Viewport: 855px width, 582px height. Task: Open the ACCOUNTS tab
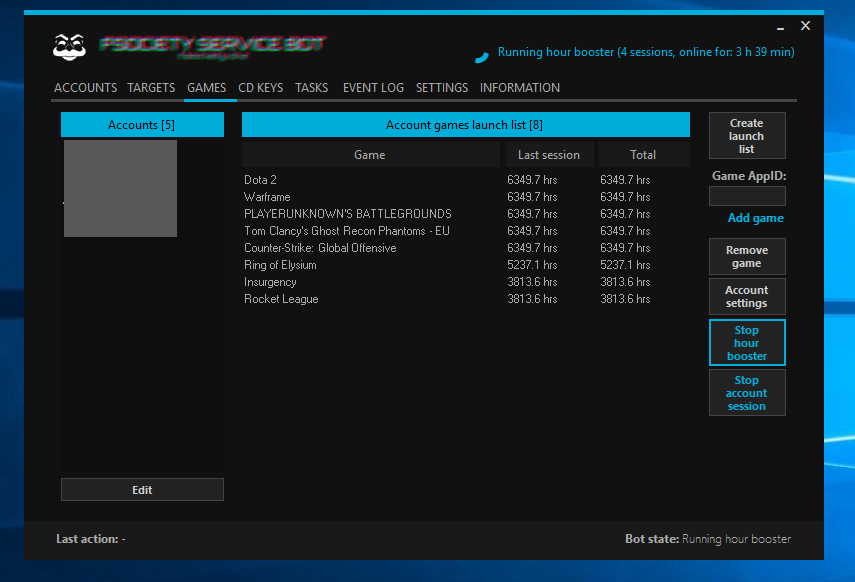coord(85,88)
